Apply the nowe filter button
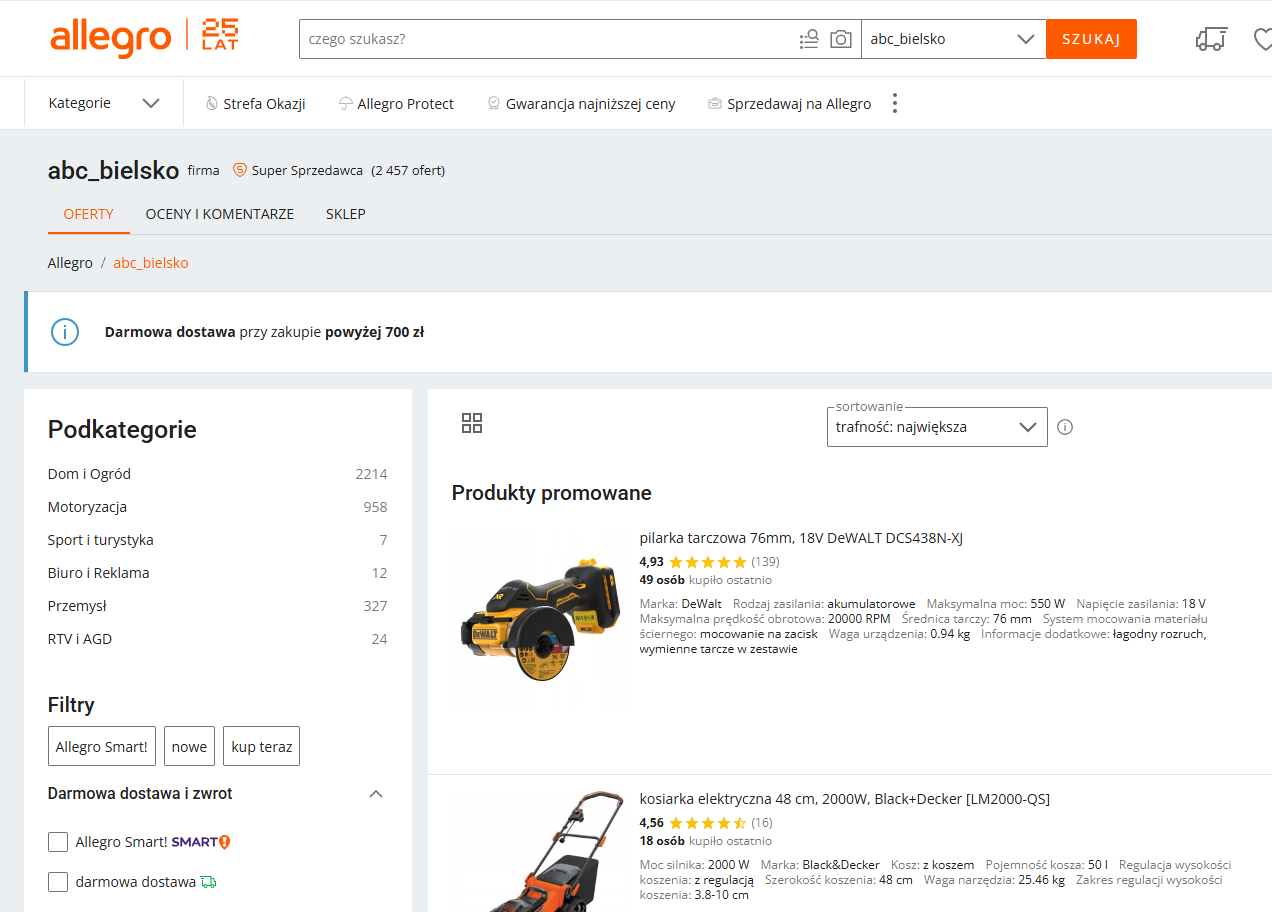Viewport: 1272px width, 912px height. 189,746
